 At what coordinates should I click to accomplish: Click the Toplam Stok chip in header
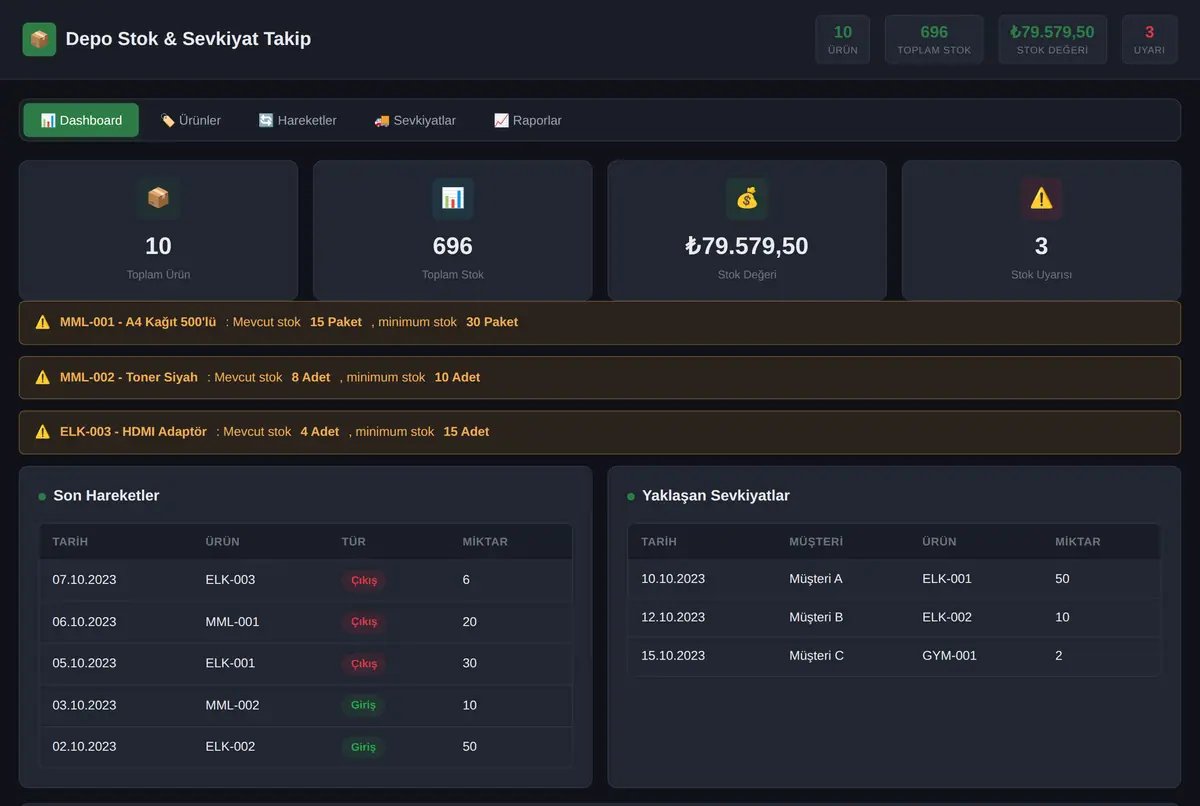point(934,40)
